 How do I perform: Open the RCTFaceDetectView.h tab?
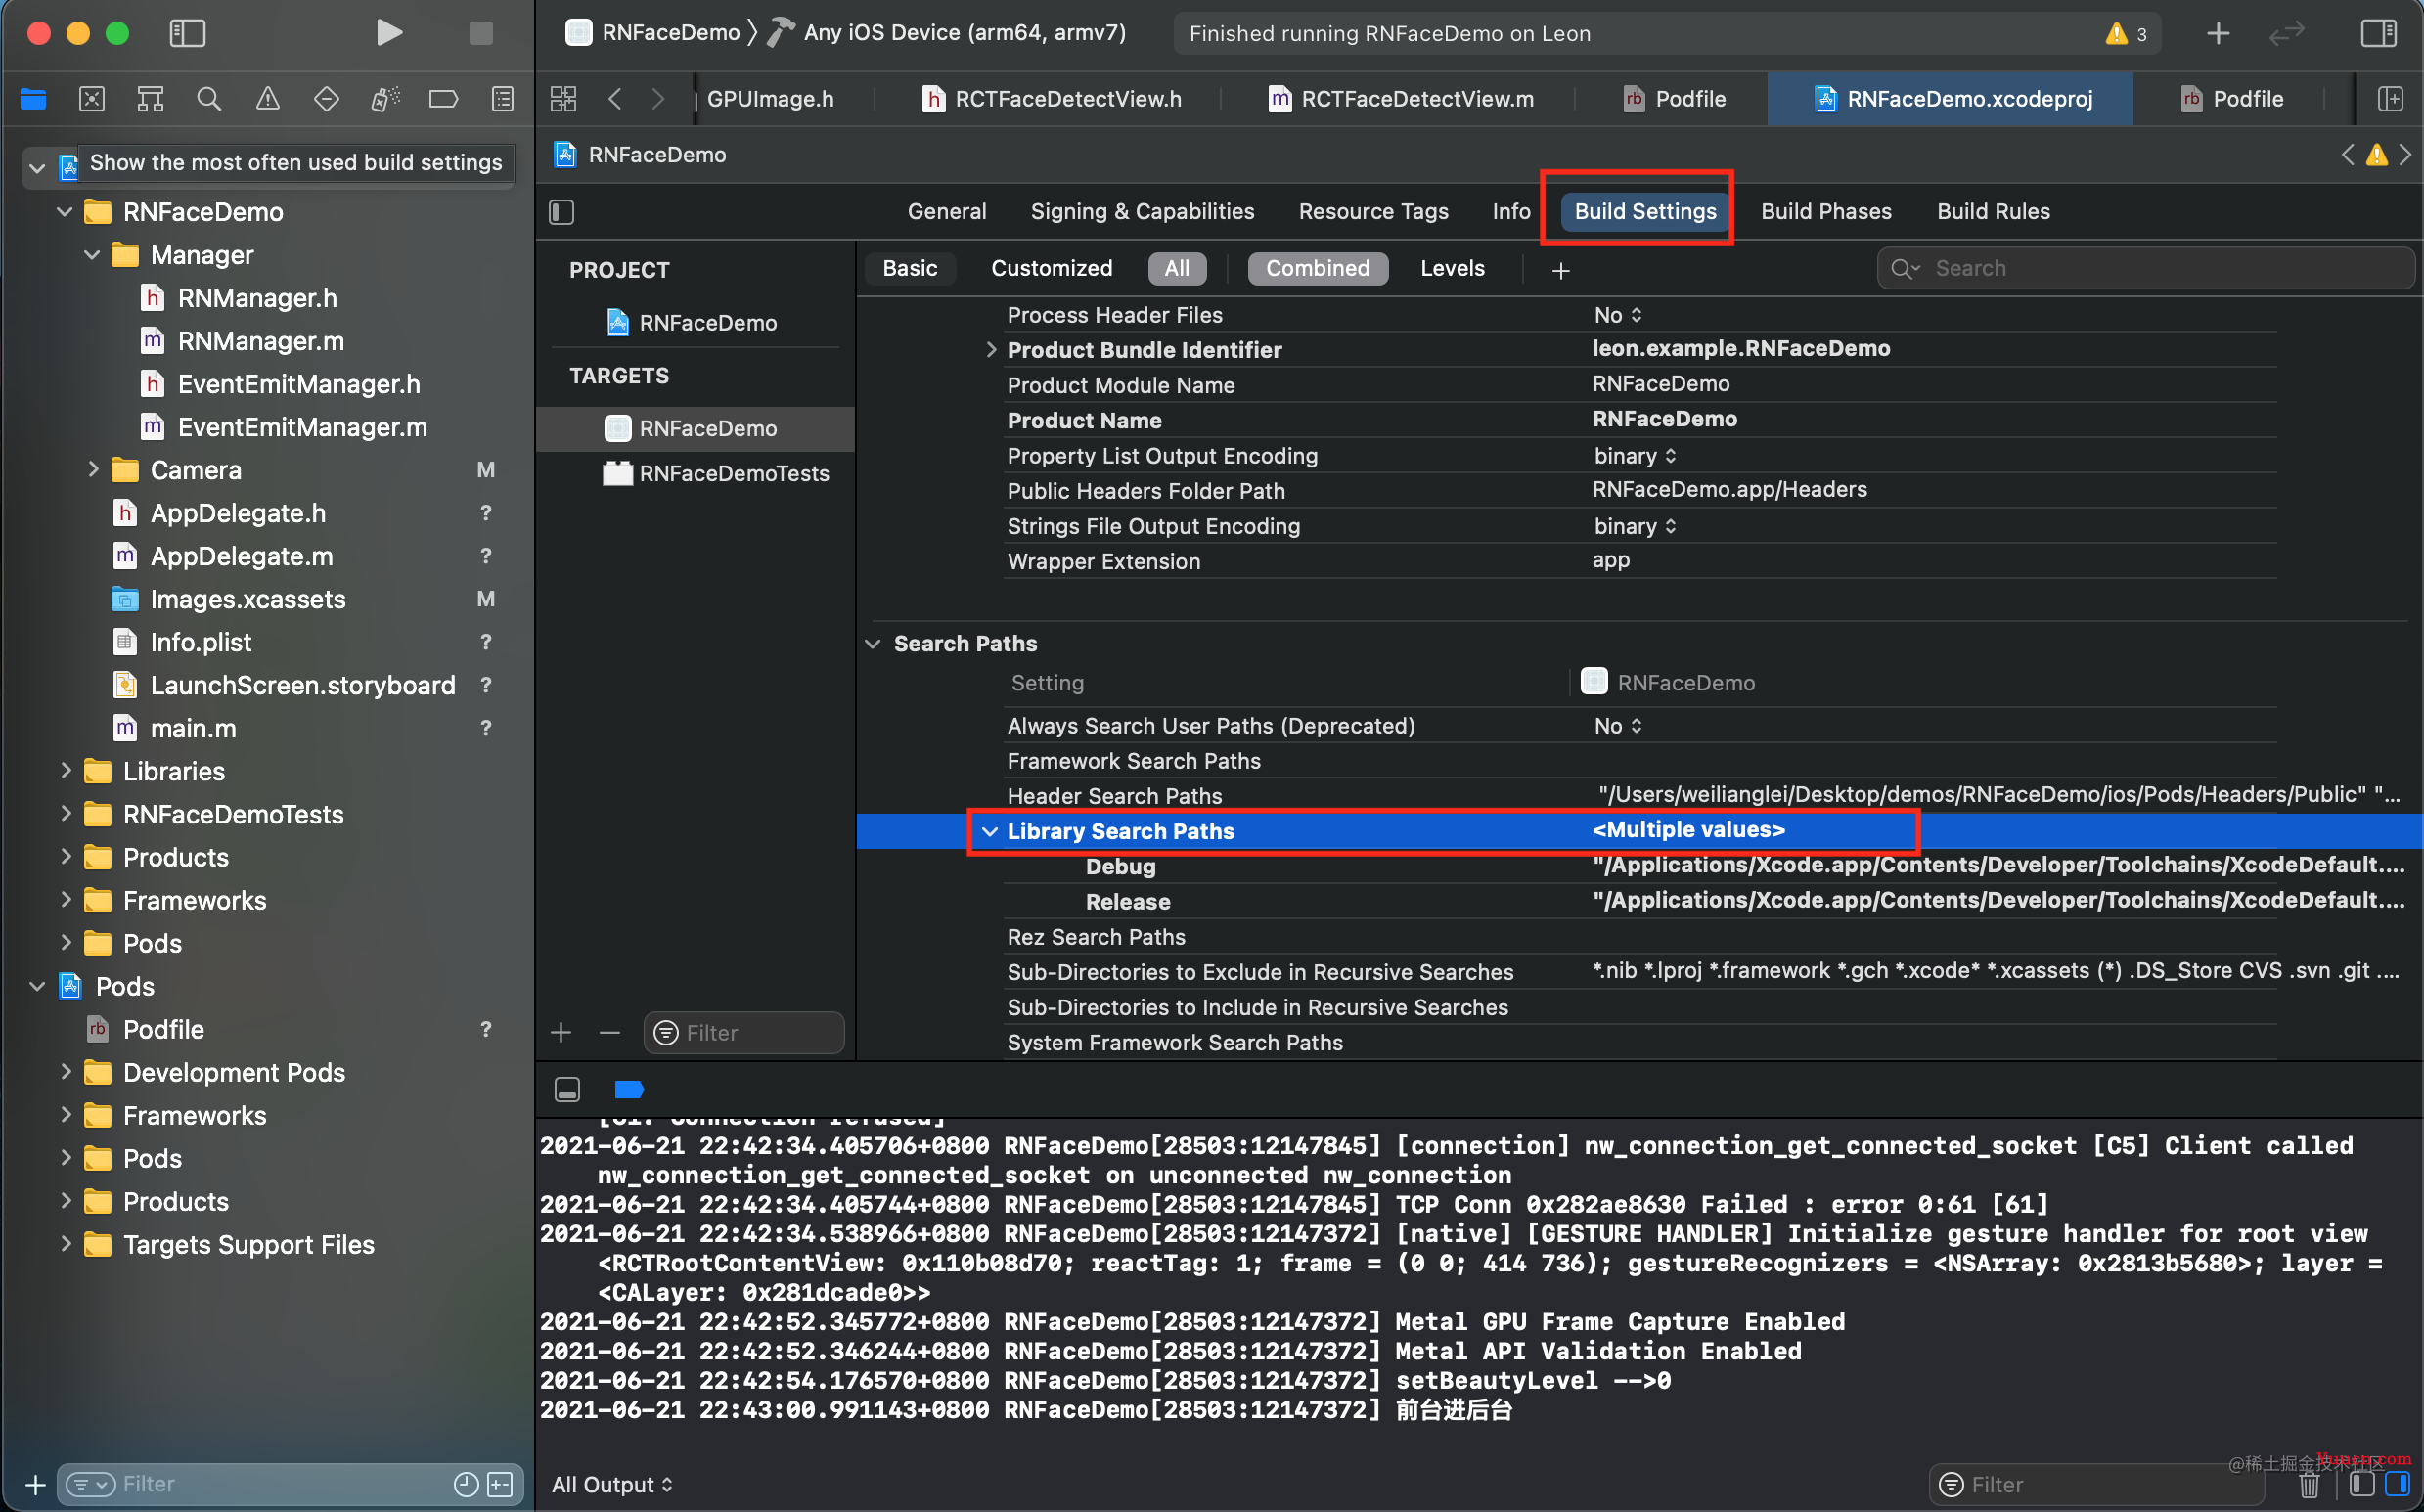pos(1054,99)
